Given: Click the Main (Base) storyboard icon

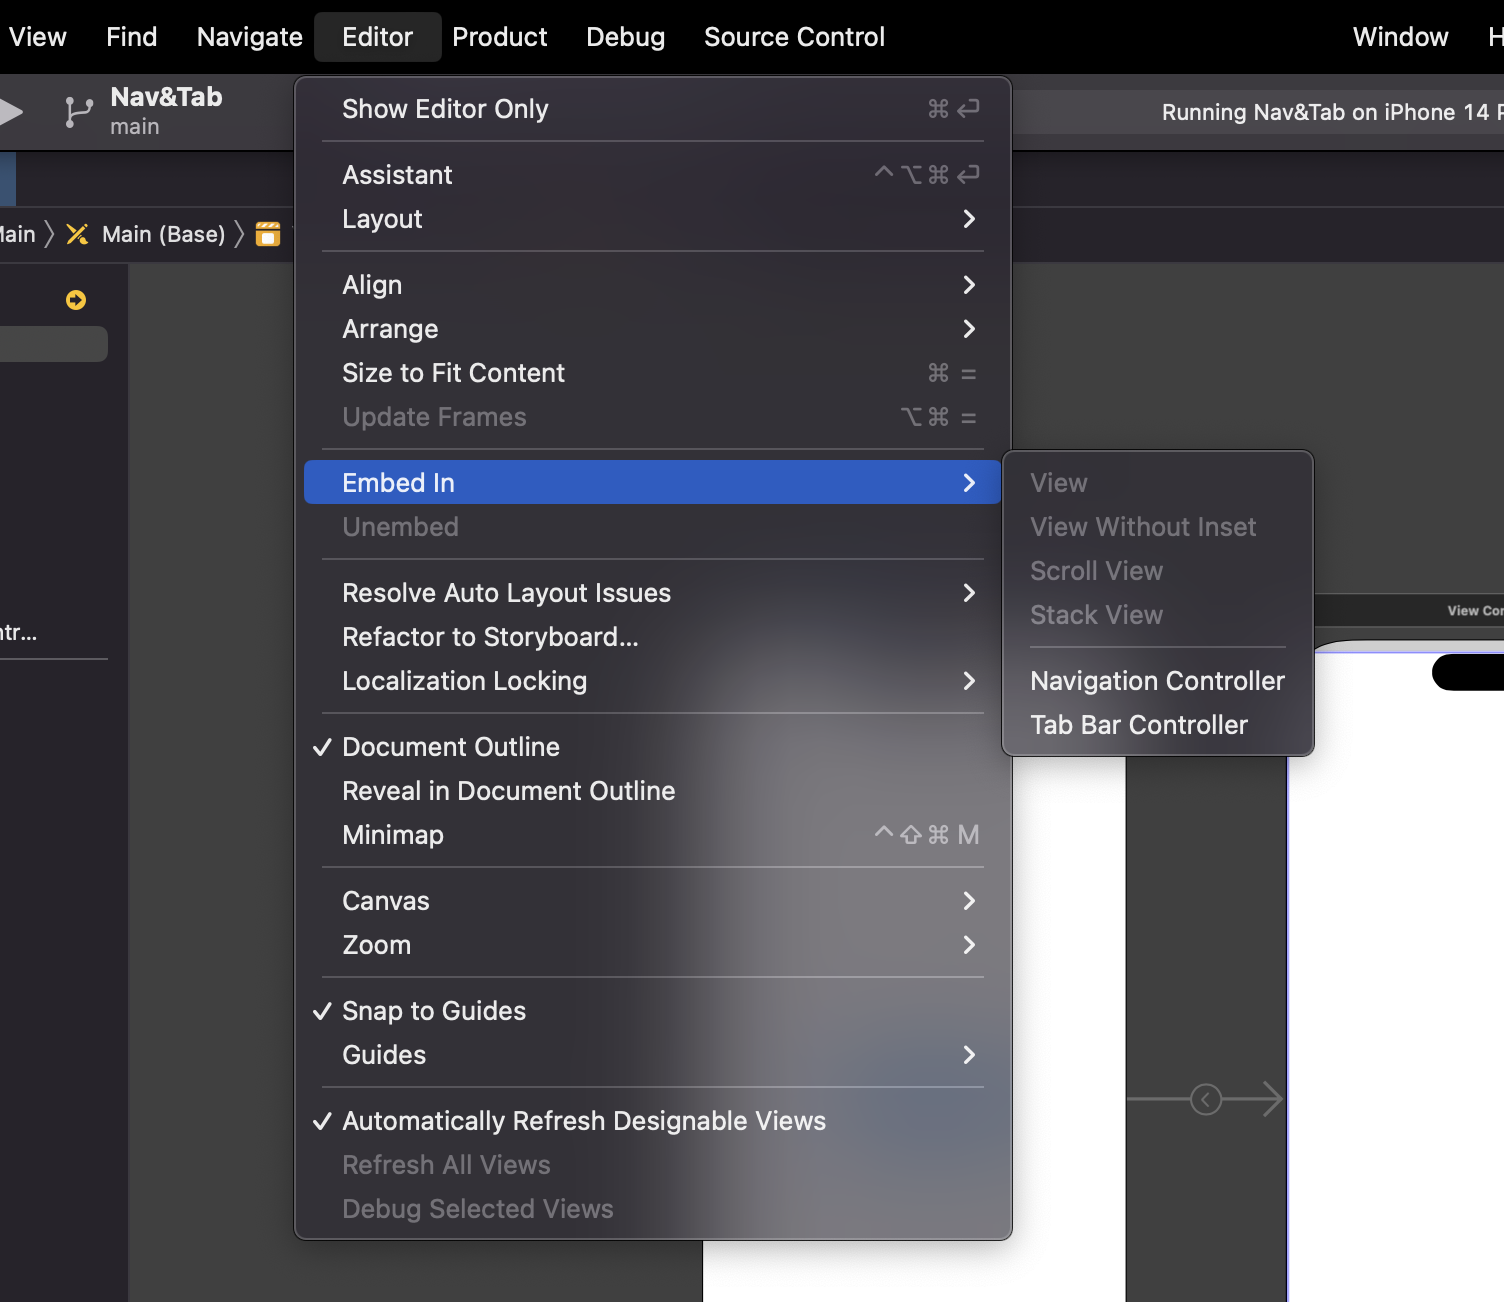Looking at the screenshot, I should (77, 234).
